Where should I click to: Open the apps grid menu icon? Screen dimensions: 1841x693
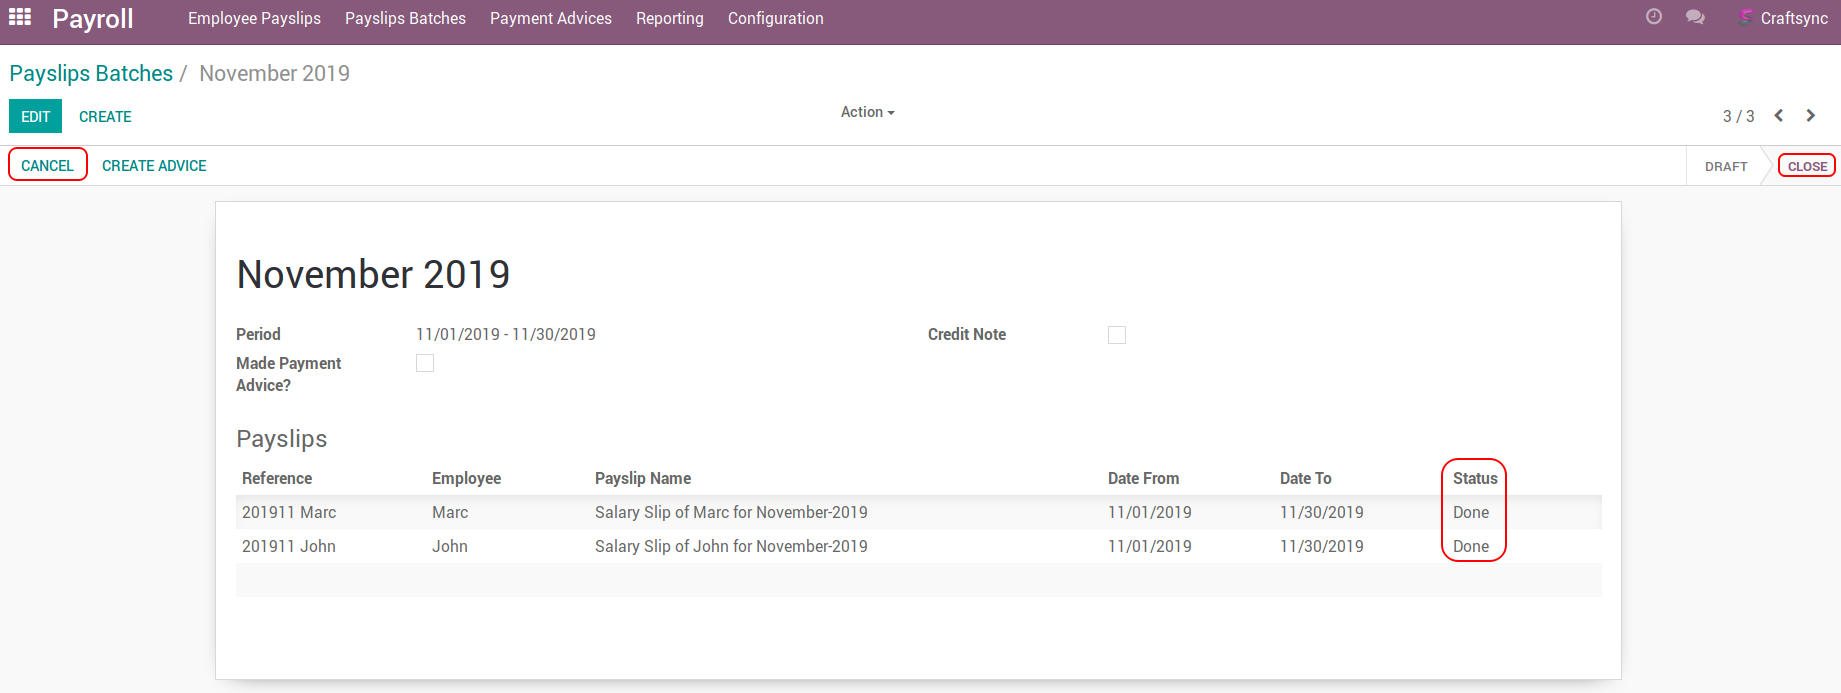[x=20, y=18]
